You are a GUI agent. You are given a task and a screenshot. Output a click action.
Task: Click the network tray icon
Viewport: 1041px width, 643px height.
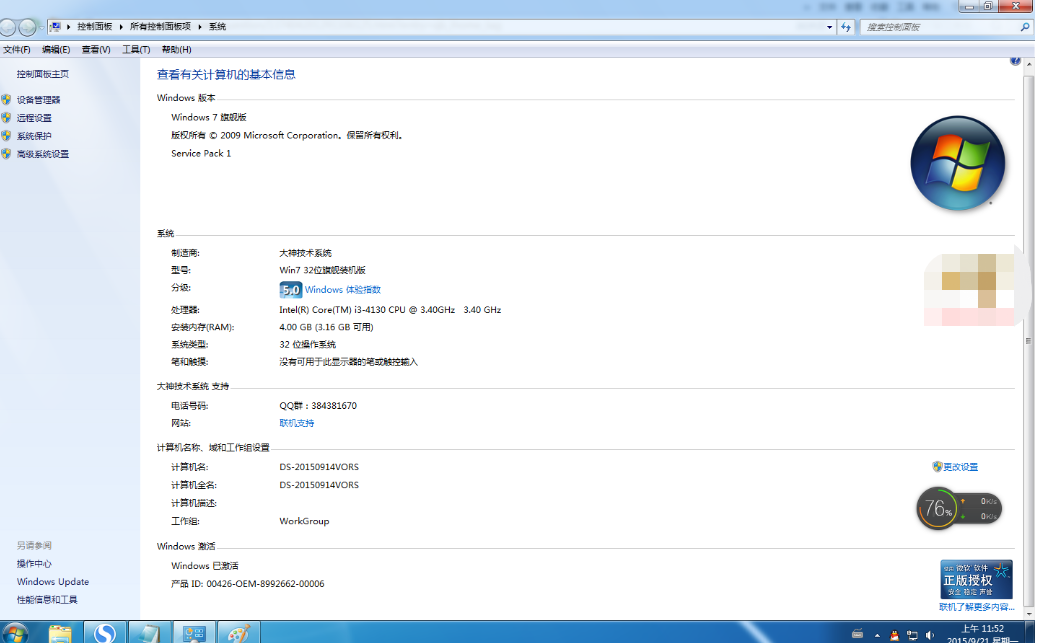(x=912, y=635)
